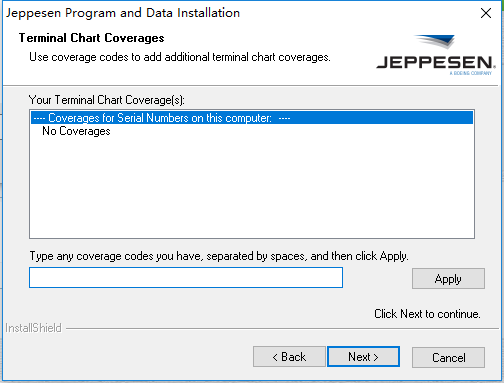
Task: Select 'Coverages for Serial Numbers' row
Action: [252, 118]
